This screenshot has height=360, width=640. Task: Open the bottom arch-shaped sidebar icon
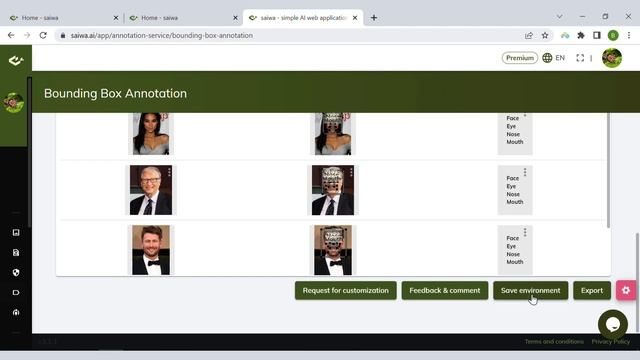pyautogui.click(x=16, y=312)
